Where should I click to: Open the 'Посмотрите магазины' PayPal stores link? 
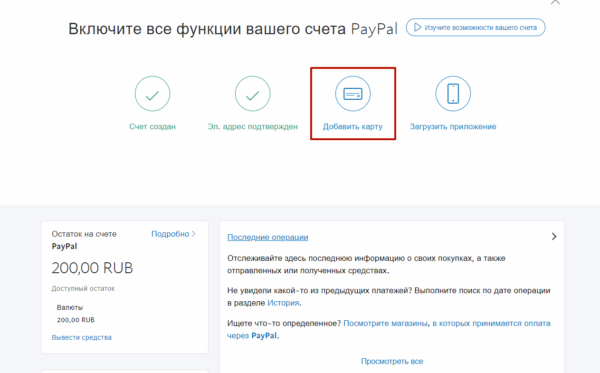(x=389, y=329)
